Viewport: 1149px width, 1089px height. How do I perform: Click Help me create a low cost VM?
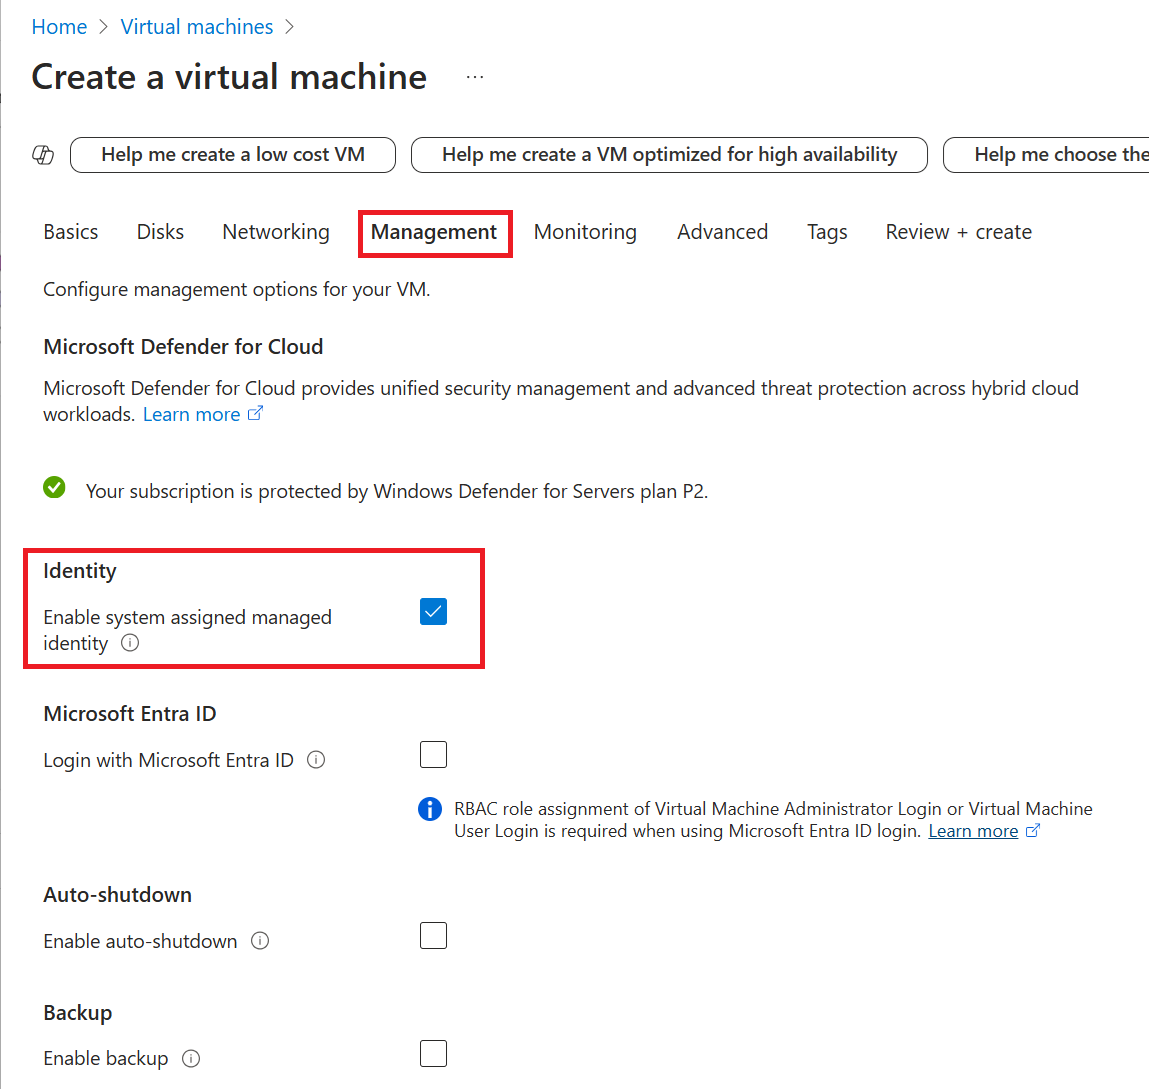point(232,154)
